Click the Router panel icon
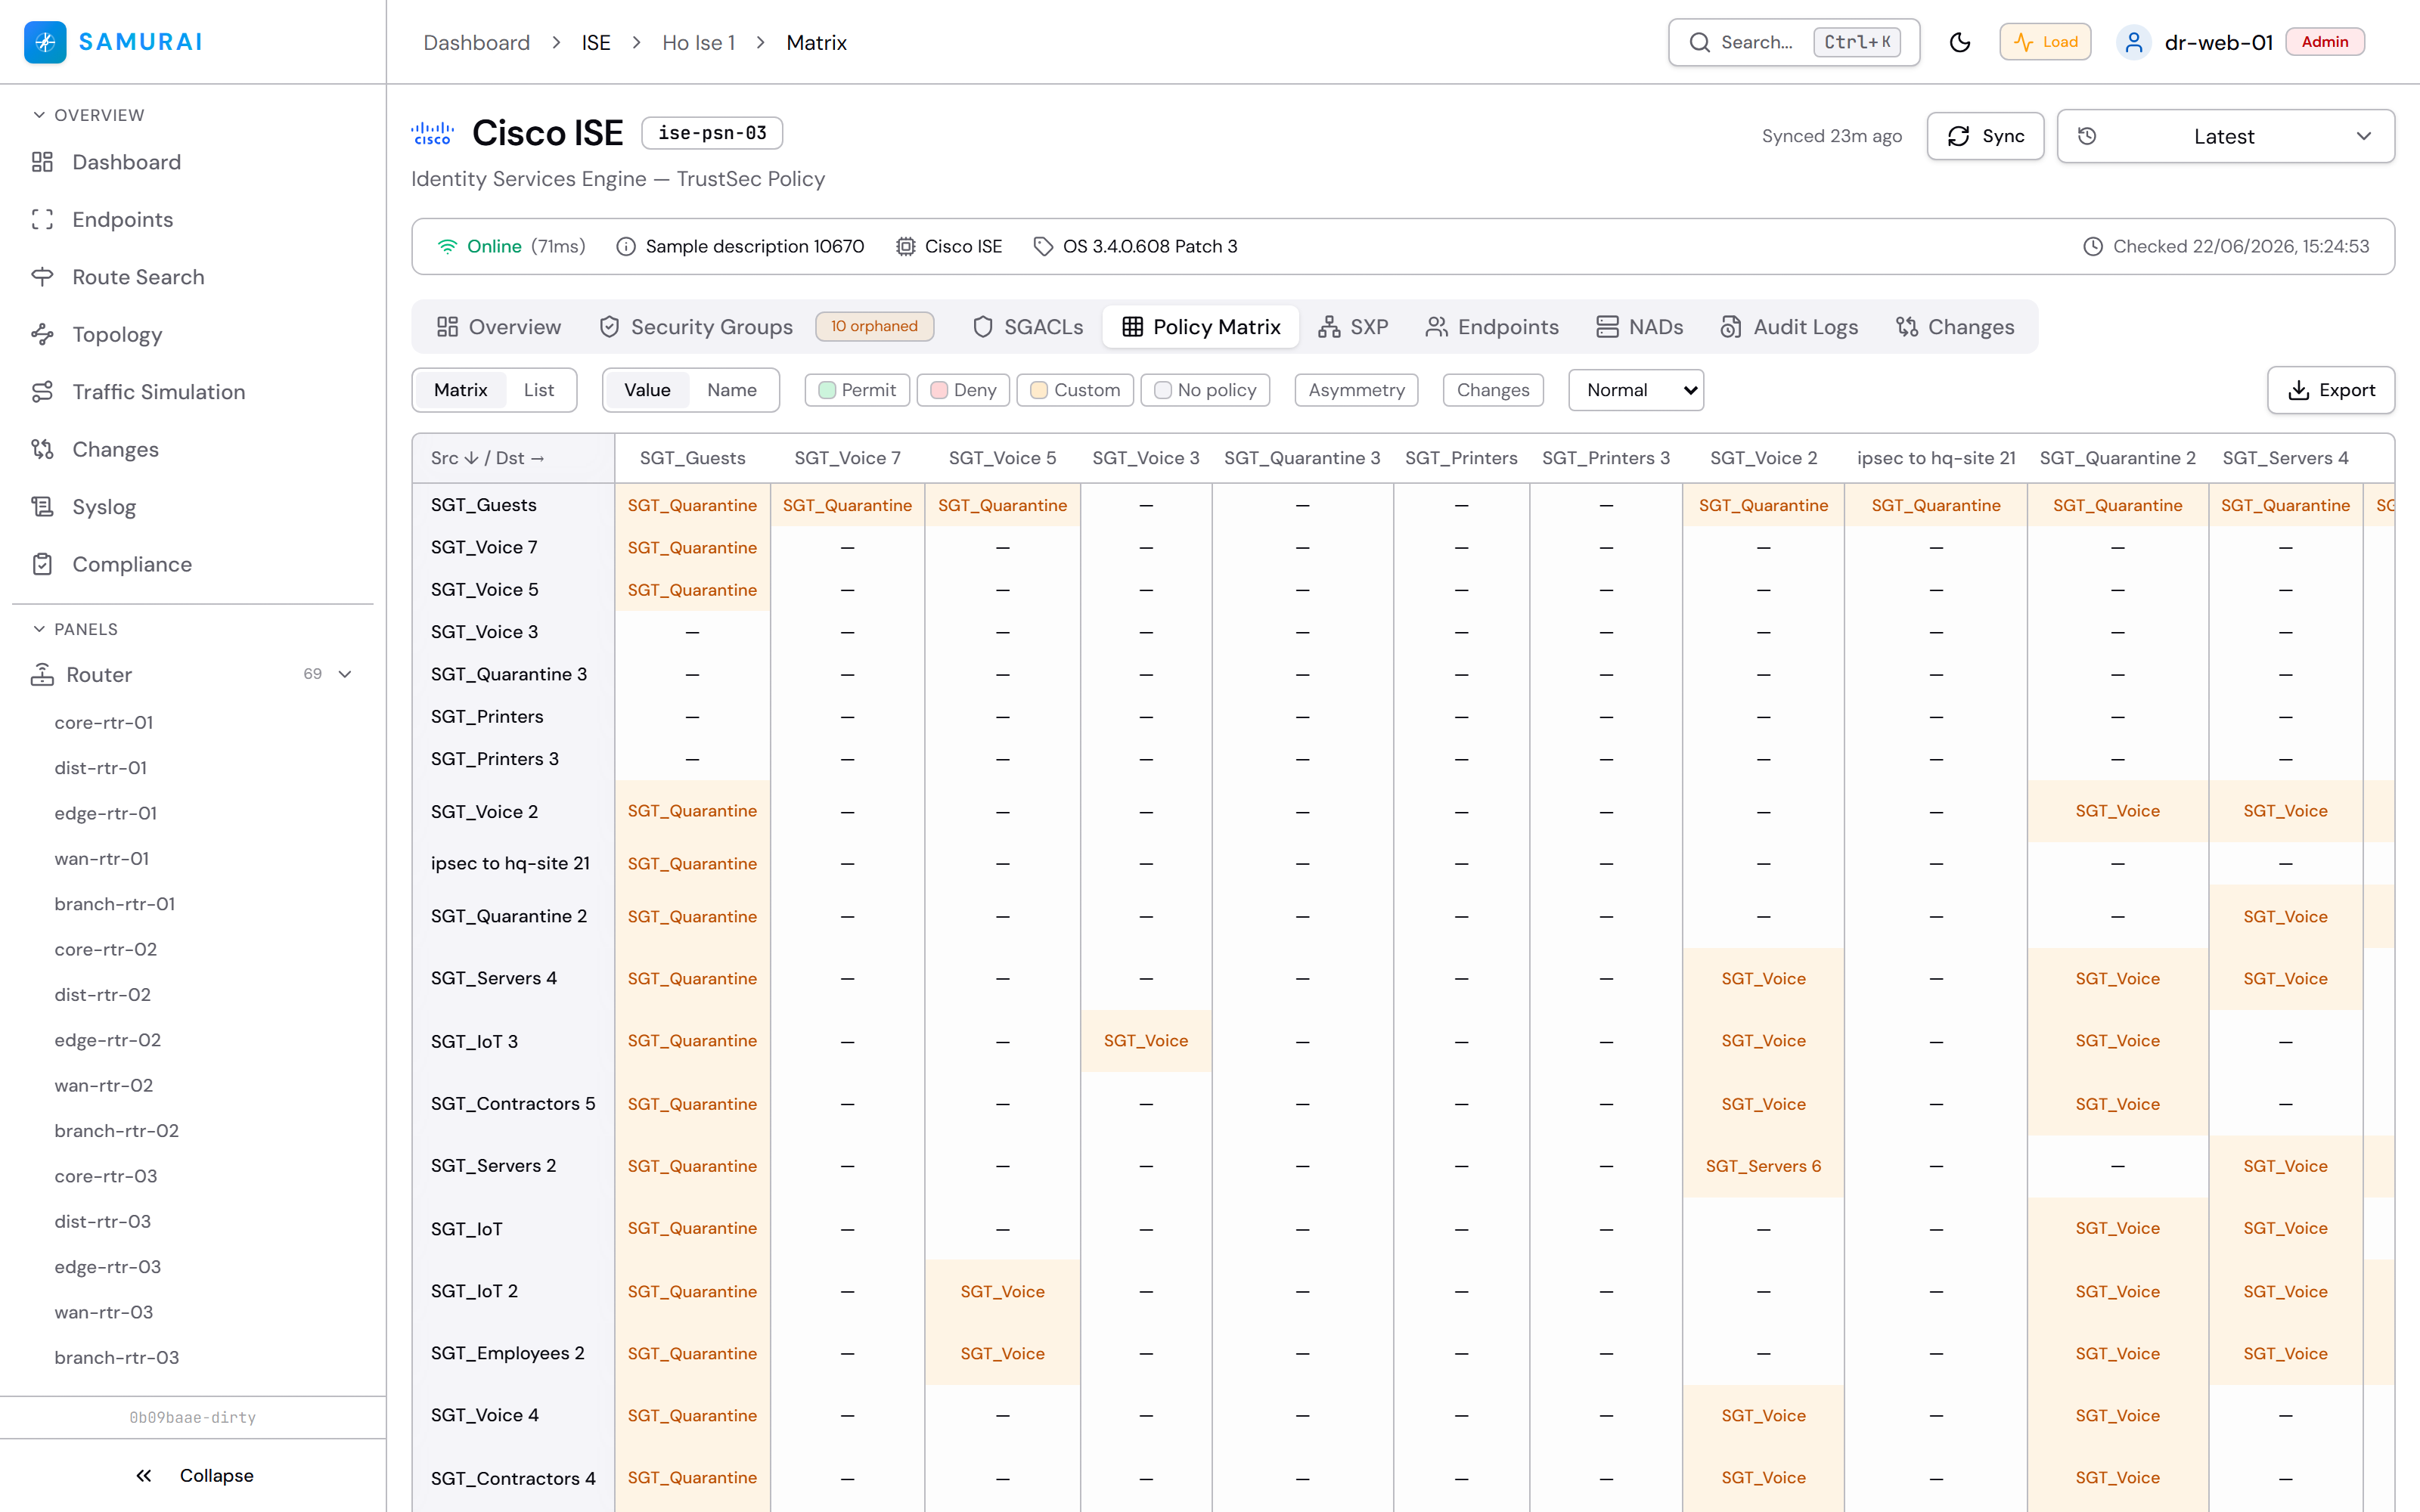 (42, 675)
